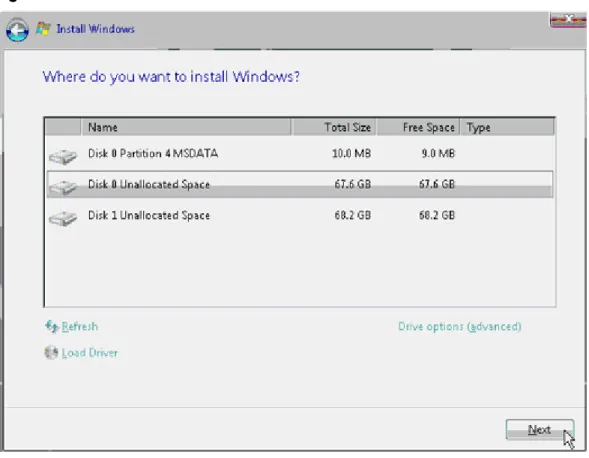Open Drive options (advanced)
The image size is (589, 458).
[x=460, y=326]
